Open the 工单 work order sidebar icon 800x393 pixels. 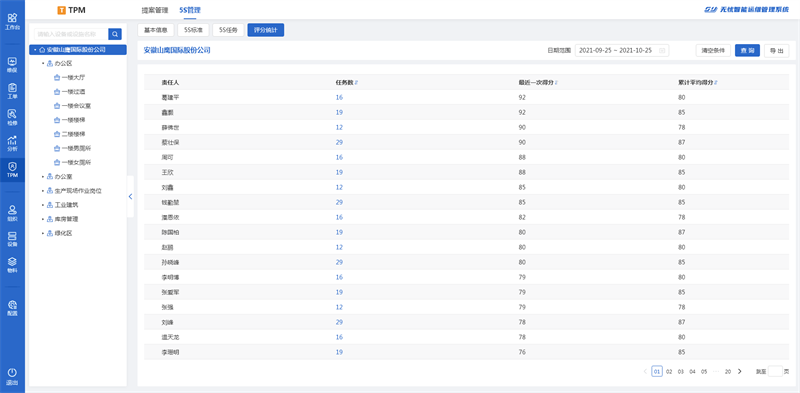(x=12, y=88)
